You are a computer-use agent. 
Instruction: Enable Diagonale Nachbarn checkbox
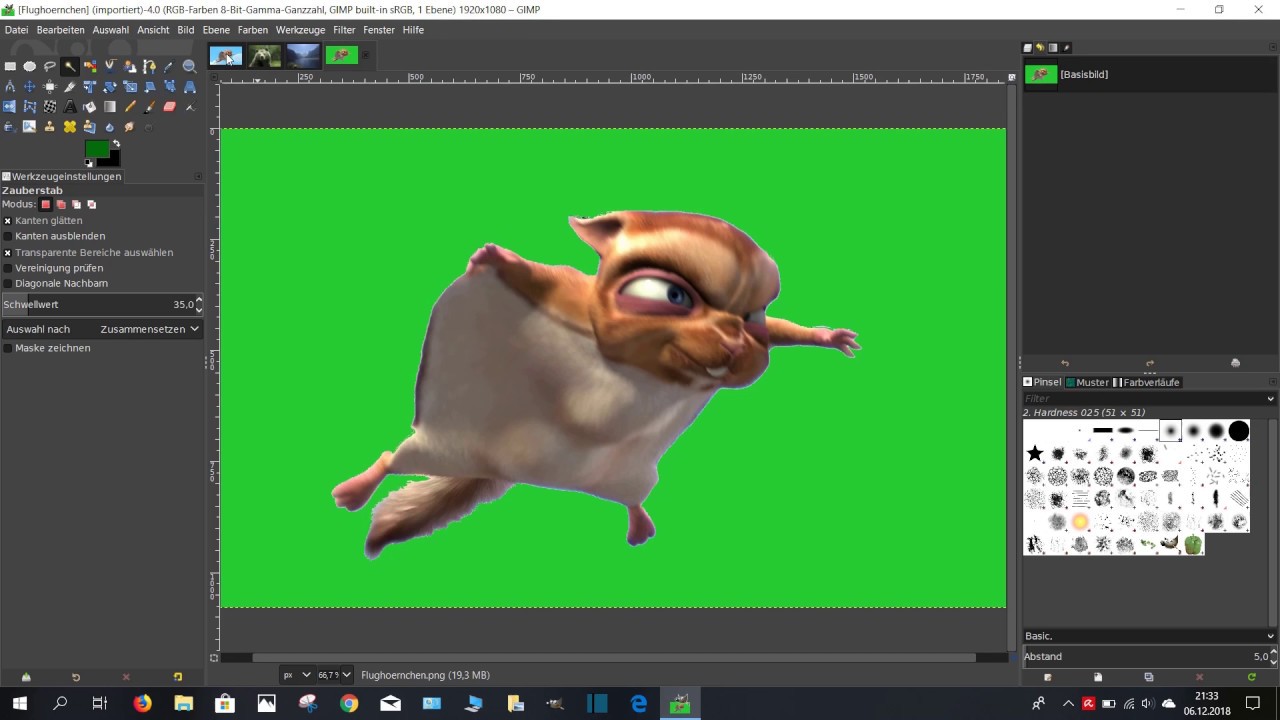(8, 283)
